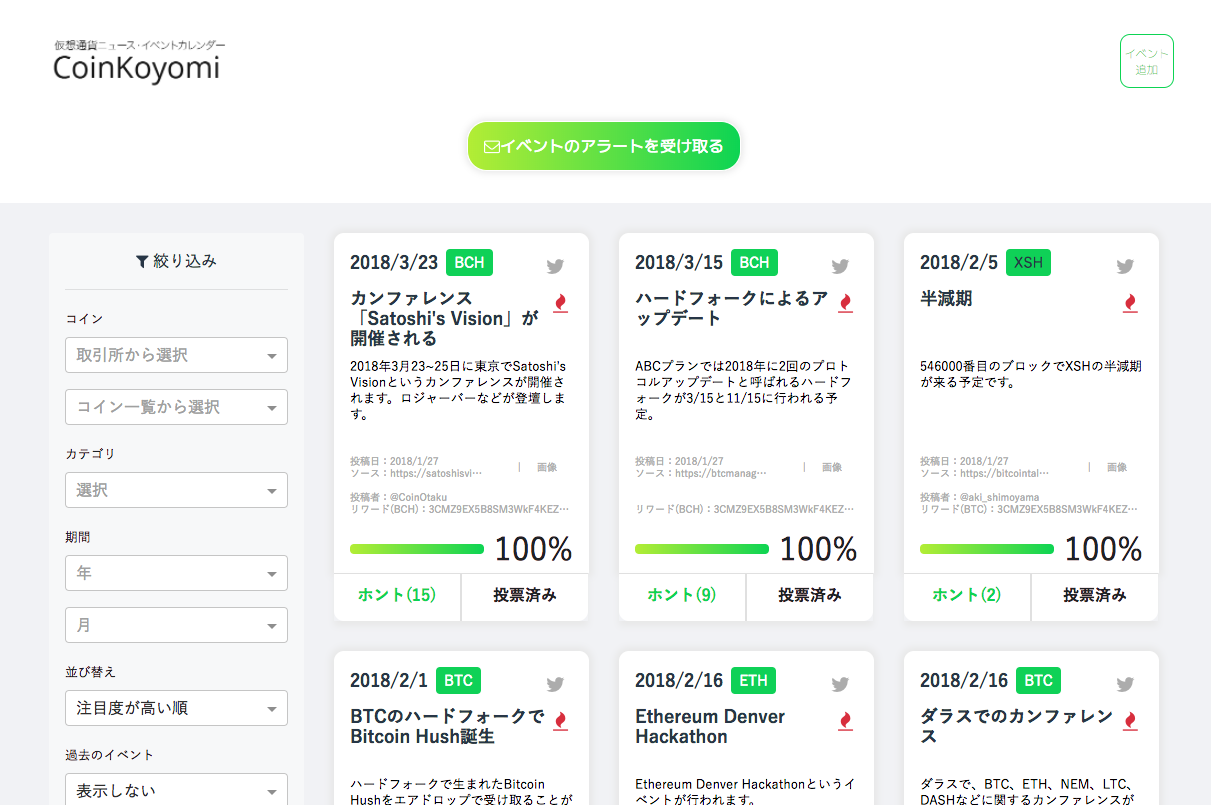Click the flame icon beside ダラスでのカンファレンス
The image size is (1211, 805).
click(x=1130, y=721)
